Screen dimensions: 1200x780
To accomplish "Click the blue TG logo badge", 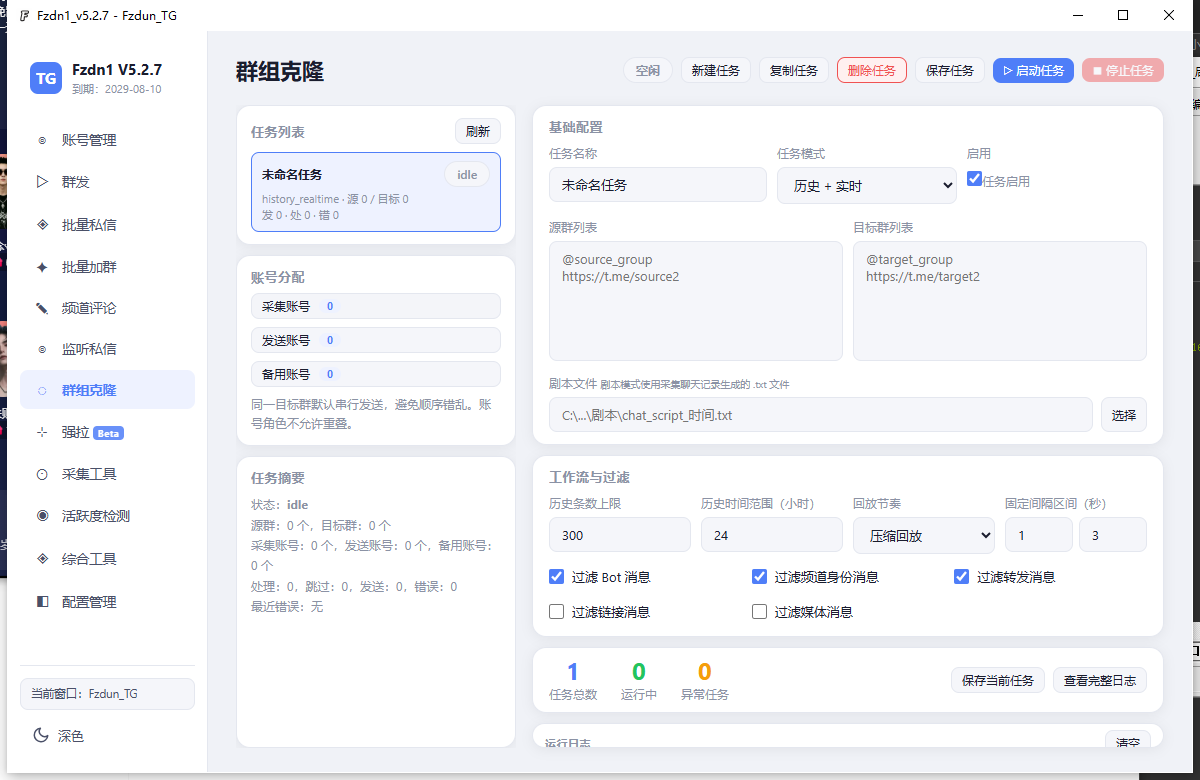I will [x=46, y=78].
